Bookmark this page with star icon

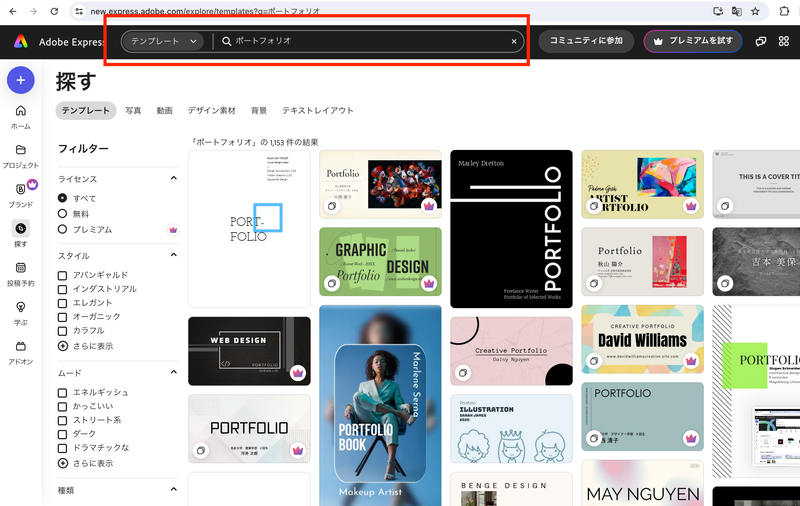coord(756,11)
